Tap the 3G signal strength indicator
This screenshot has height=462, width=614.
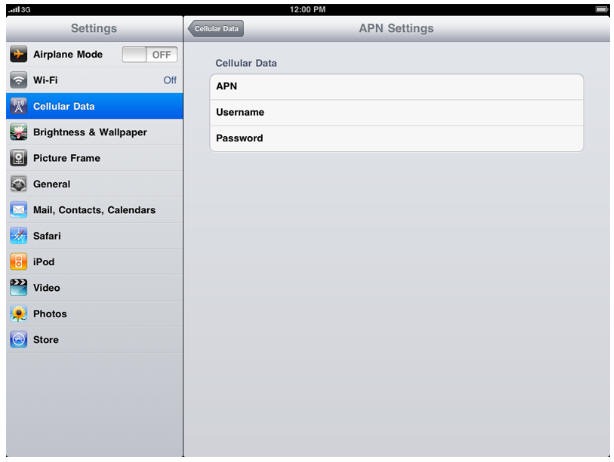[19, 9]
